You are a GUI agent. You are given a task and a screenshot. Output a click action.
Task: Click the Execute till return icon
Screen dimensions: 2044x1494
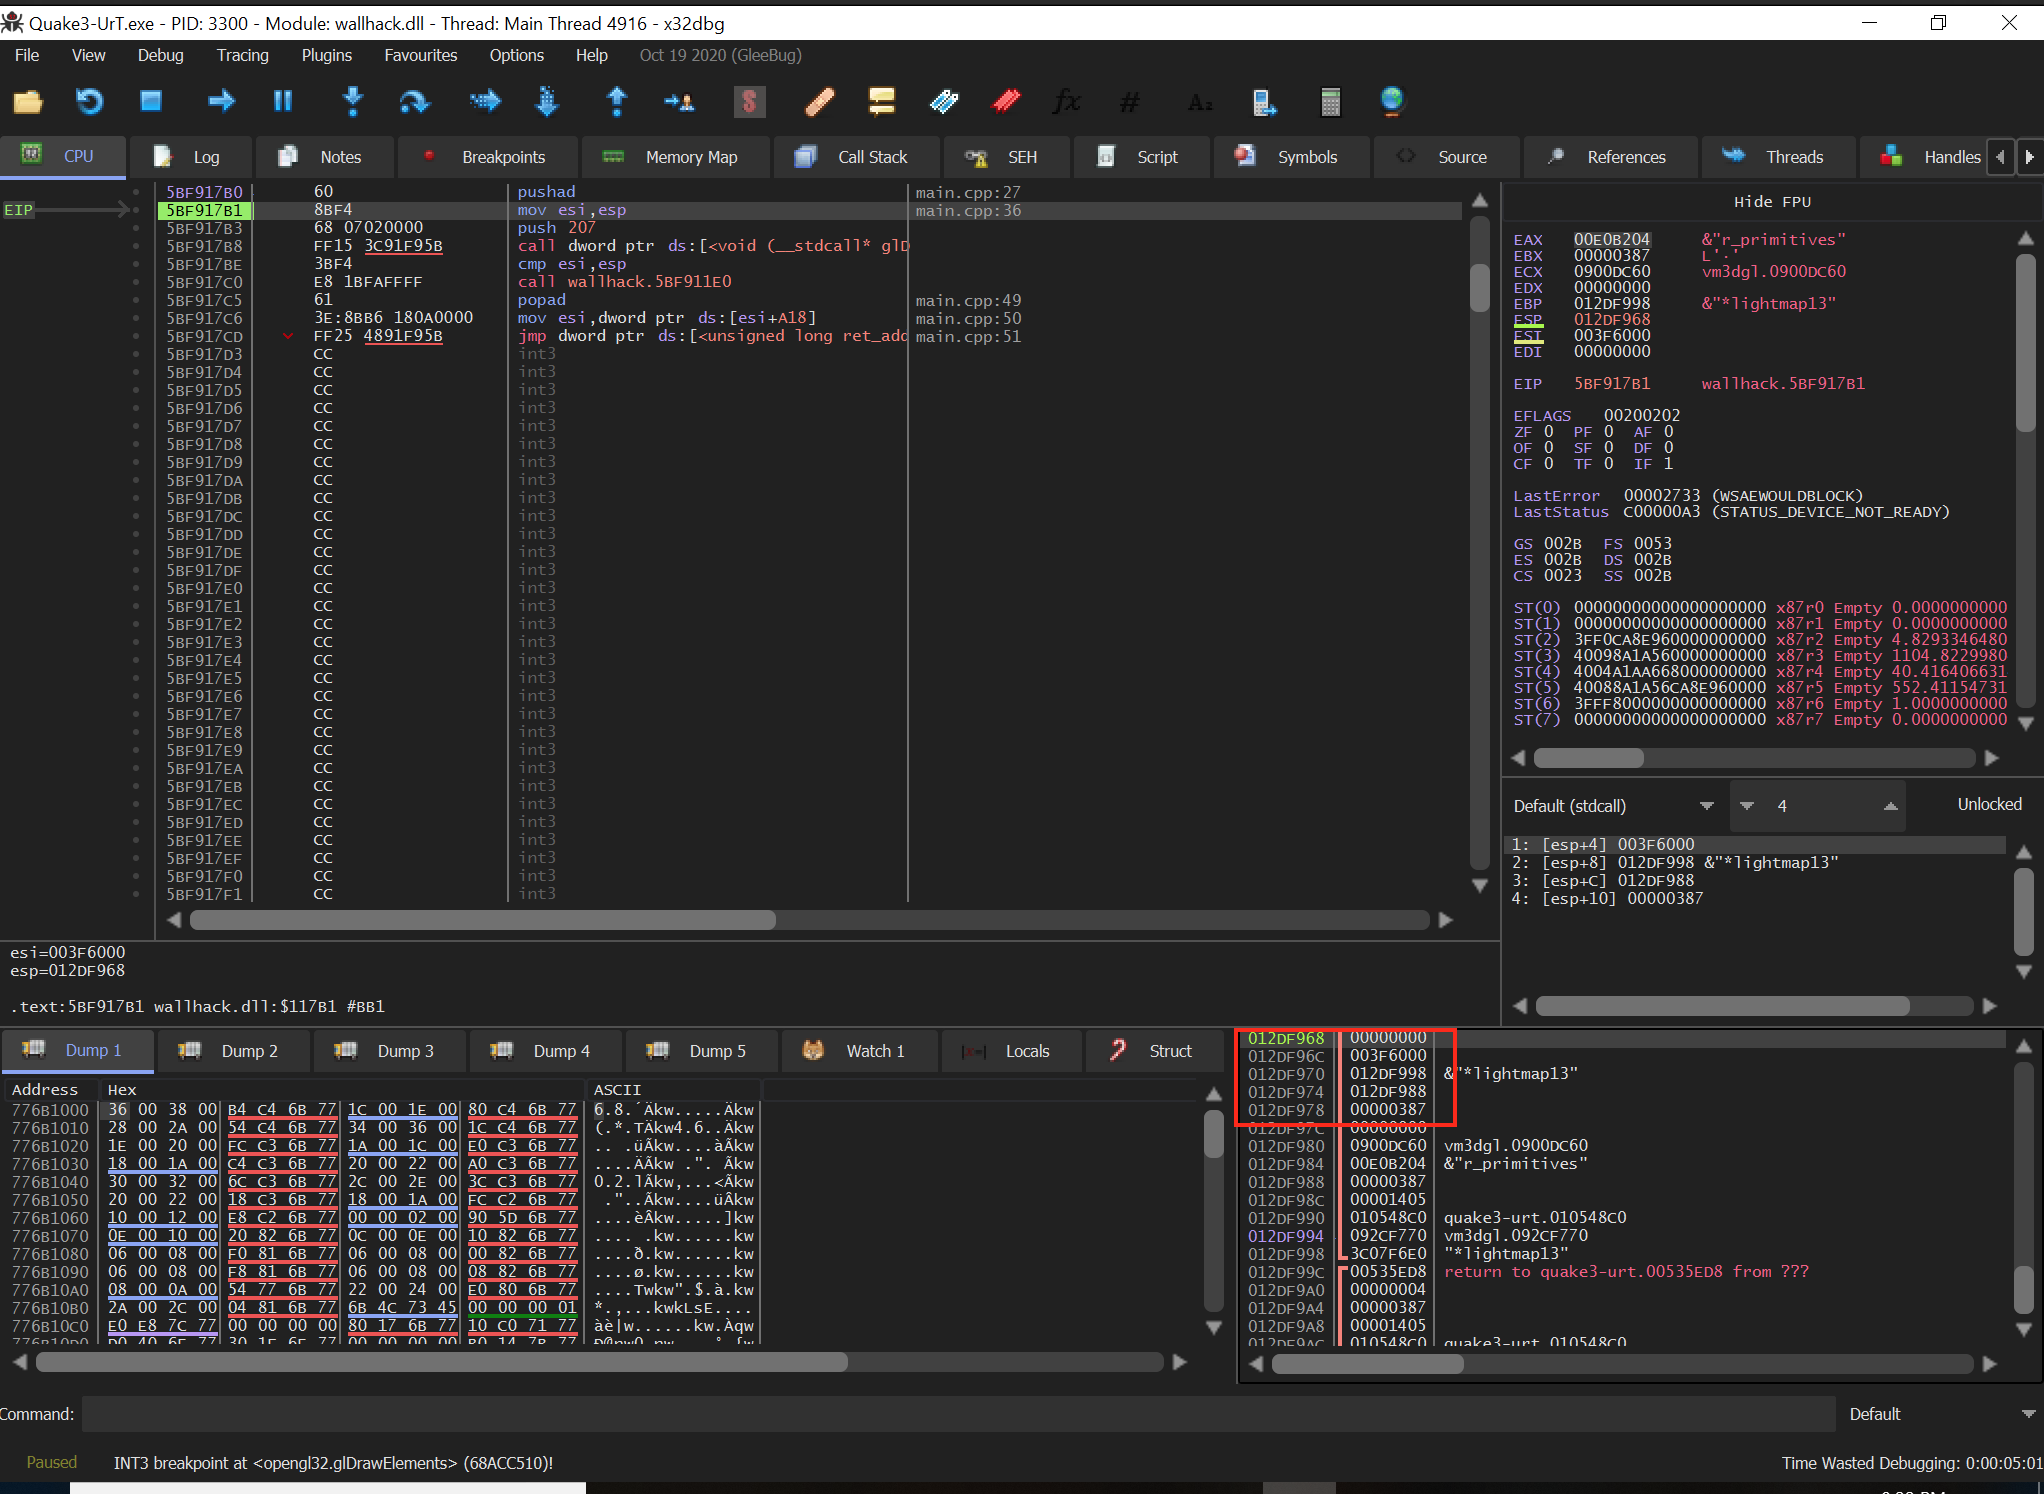[617, 101]
